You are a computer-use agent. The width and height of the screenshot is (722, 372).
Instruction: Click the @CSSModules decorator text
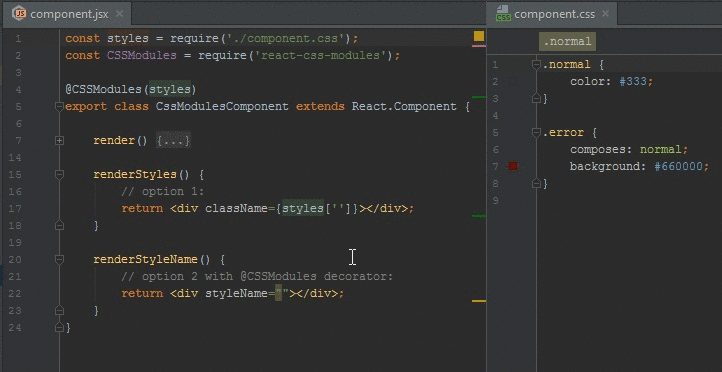(104, 89)
